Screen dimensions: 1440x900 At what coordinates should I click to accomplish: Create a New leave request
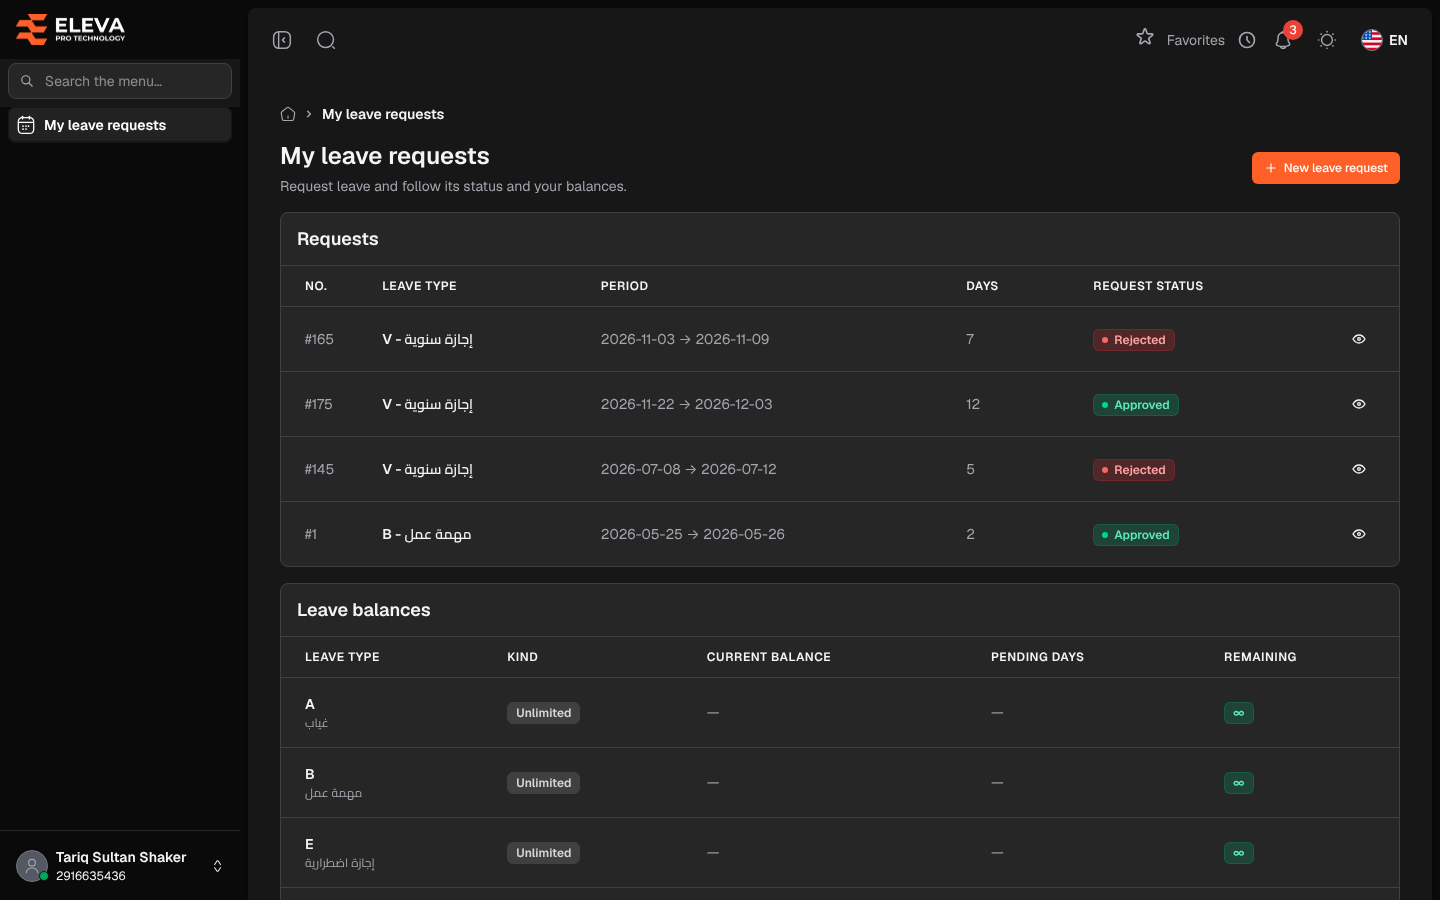click(1326, 168)
